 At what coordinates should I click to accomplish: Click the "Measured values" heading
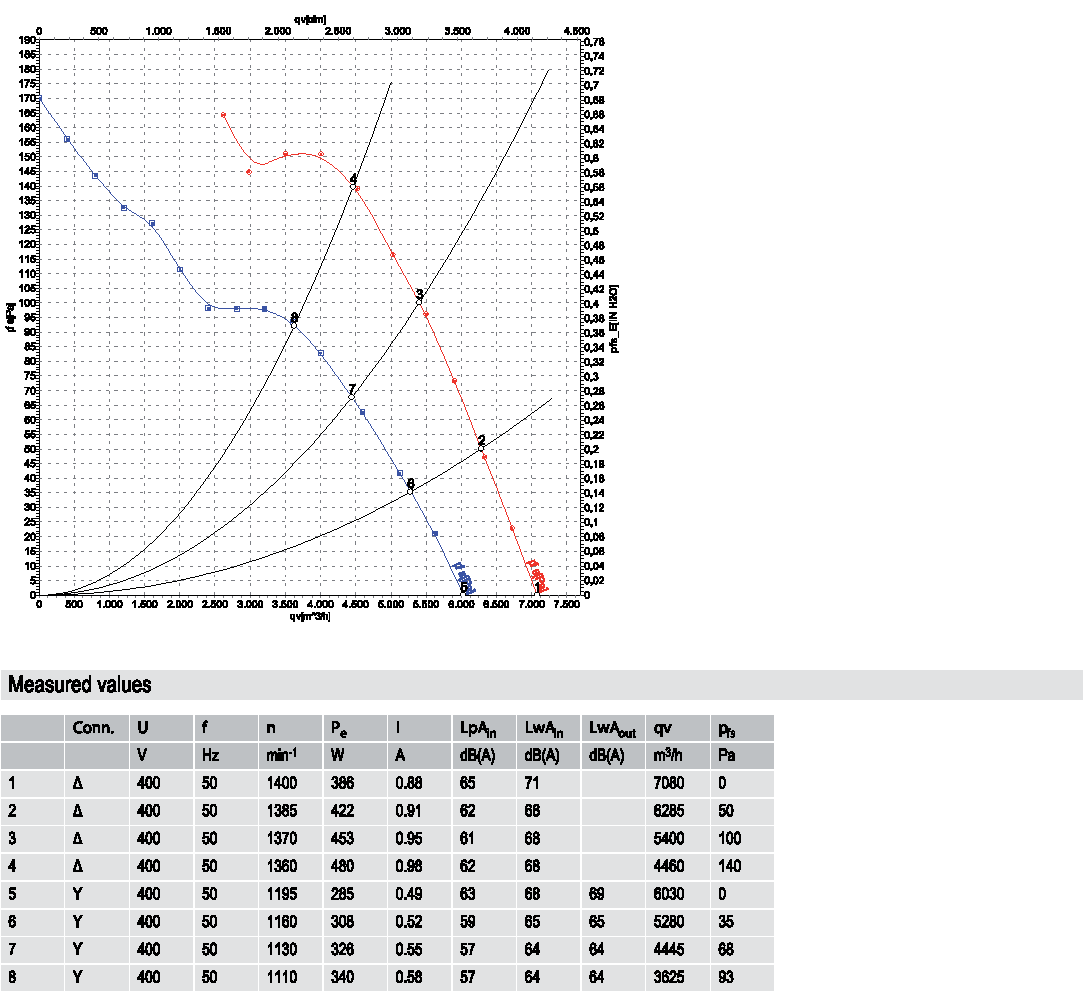79,685
